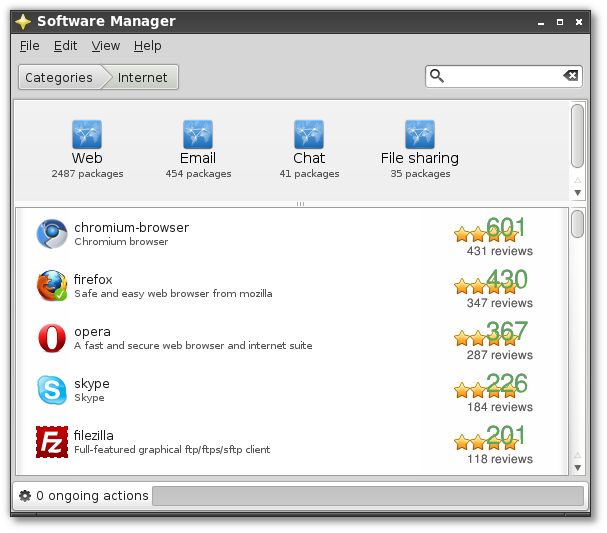Click down arrow of application list scrollbar
Viewport: 607px width, 533px height.
point(578,468)
